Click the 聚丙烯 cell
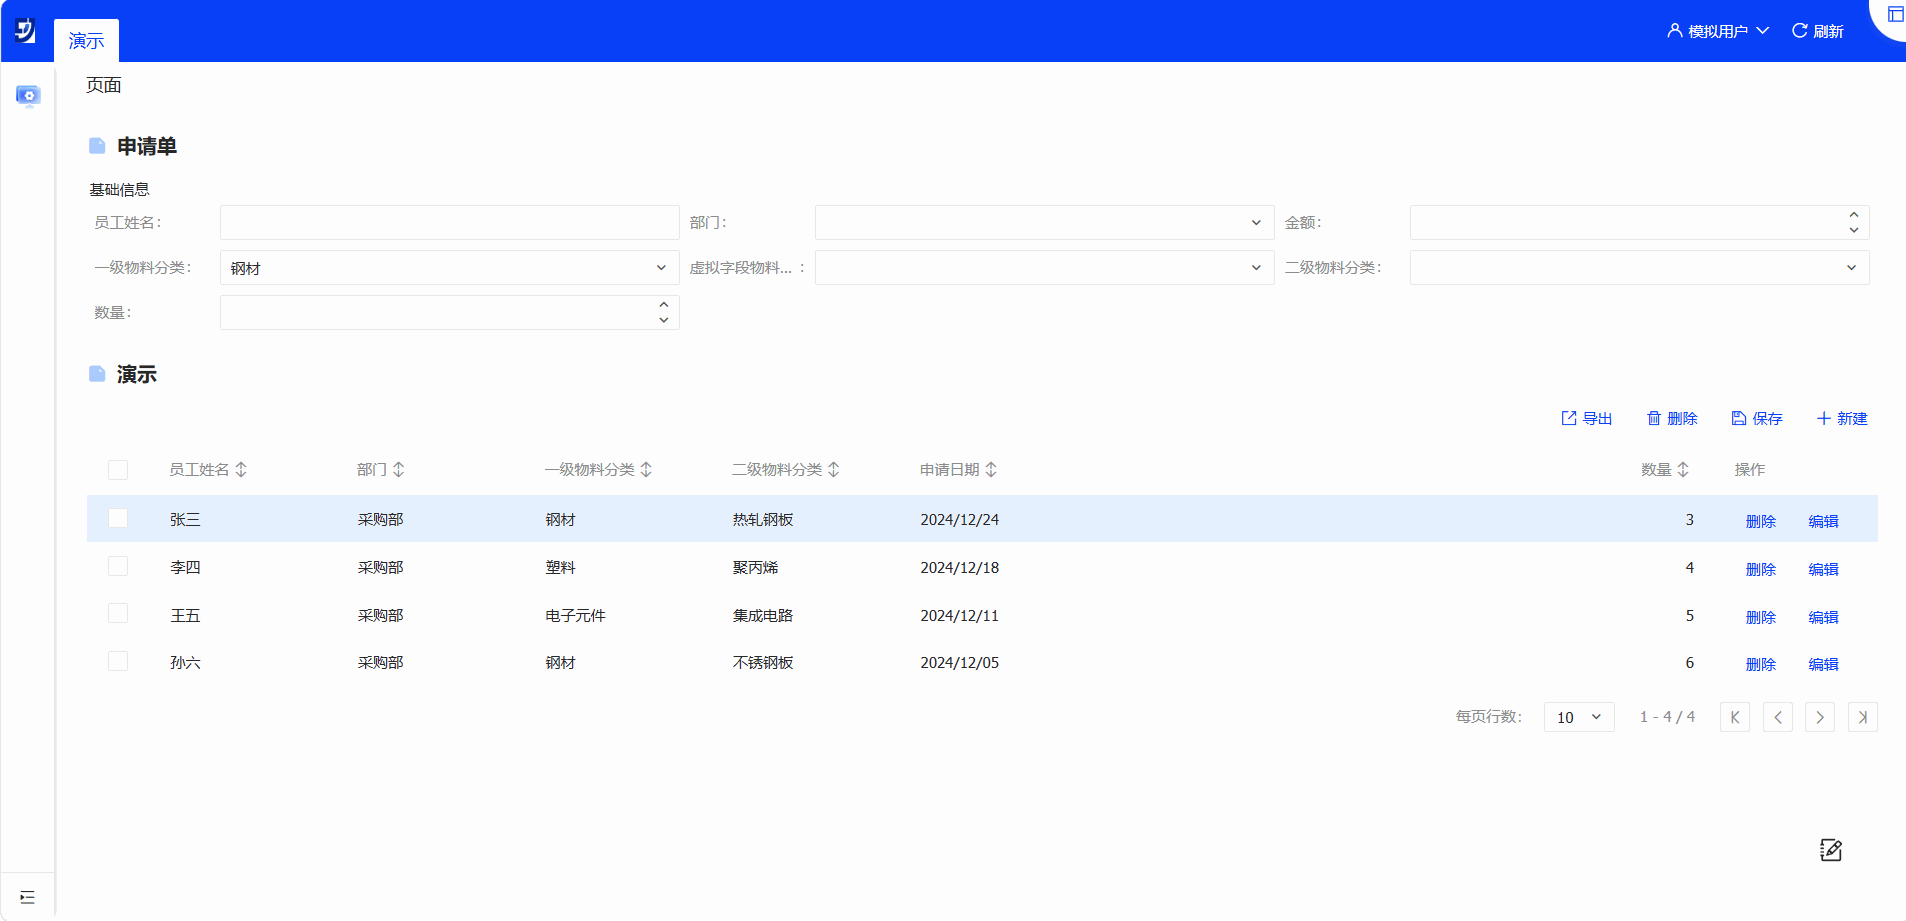This screenshot has width=1906, height=921. (755, 568)
